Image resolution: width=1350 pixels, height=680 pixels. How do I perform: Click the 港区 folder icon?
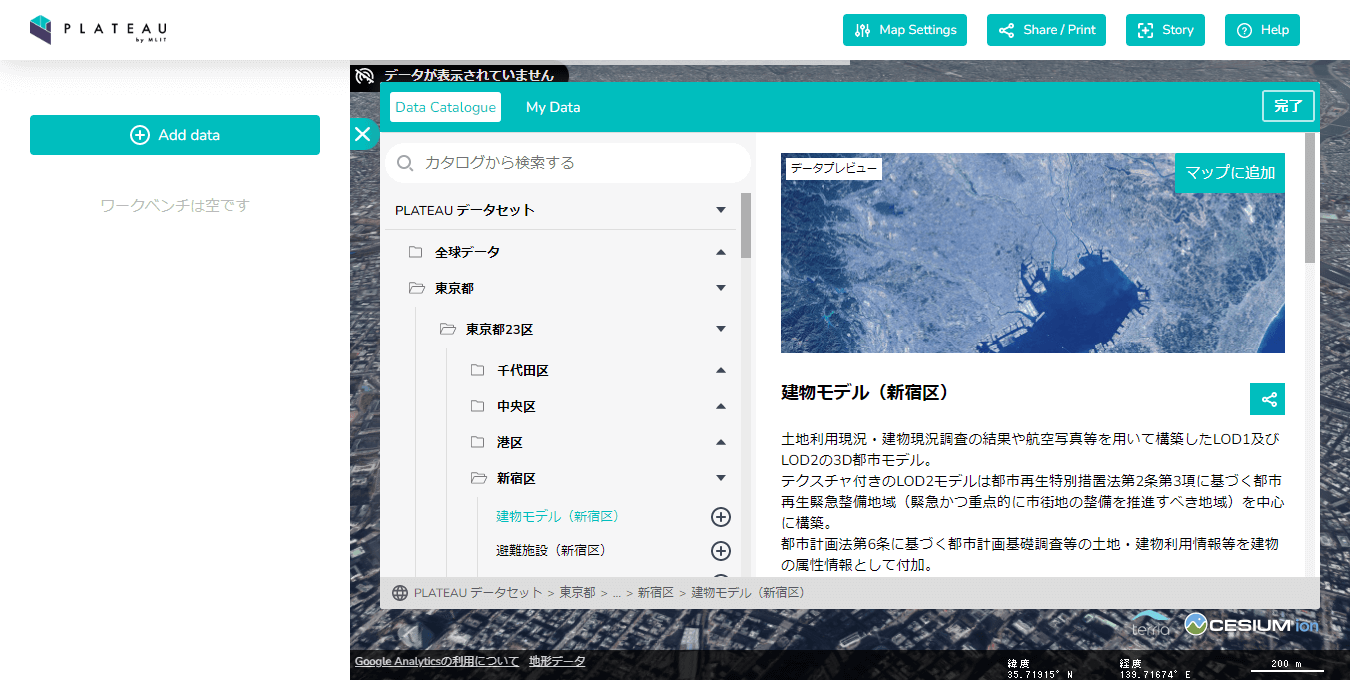[478, 442]
